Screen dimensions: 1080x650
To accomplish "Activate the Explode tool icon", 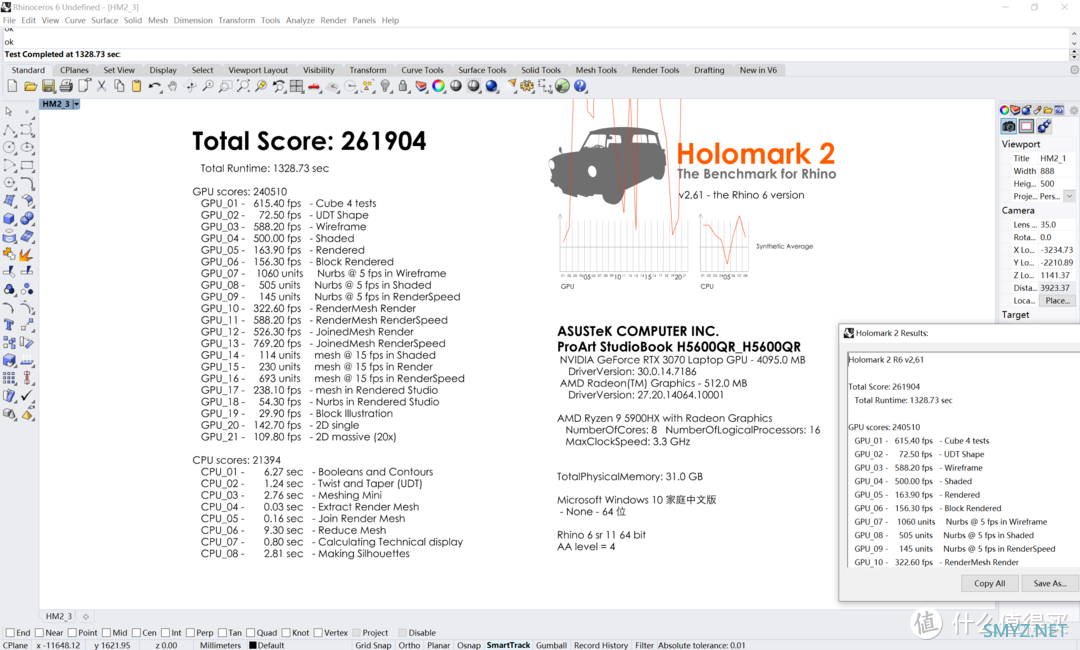I will click(x=27, y=254).
